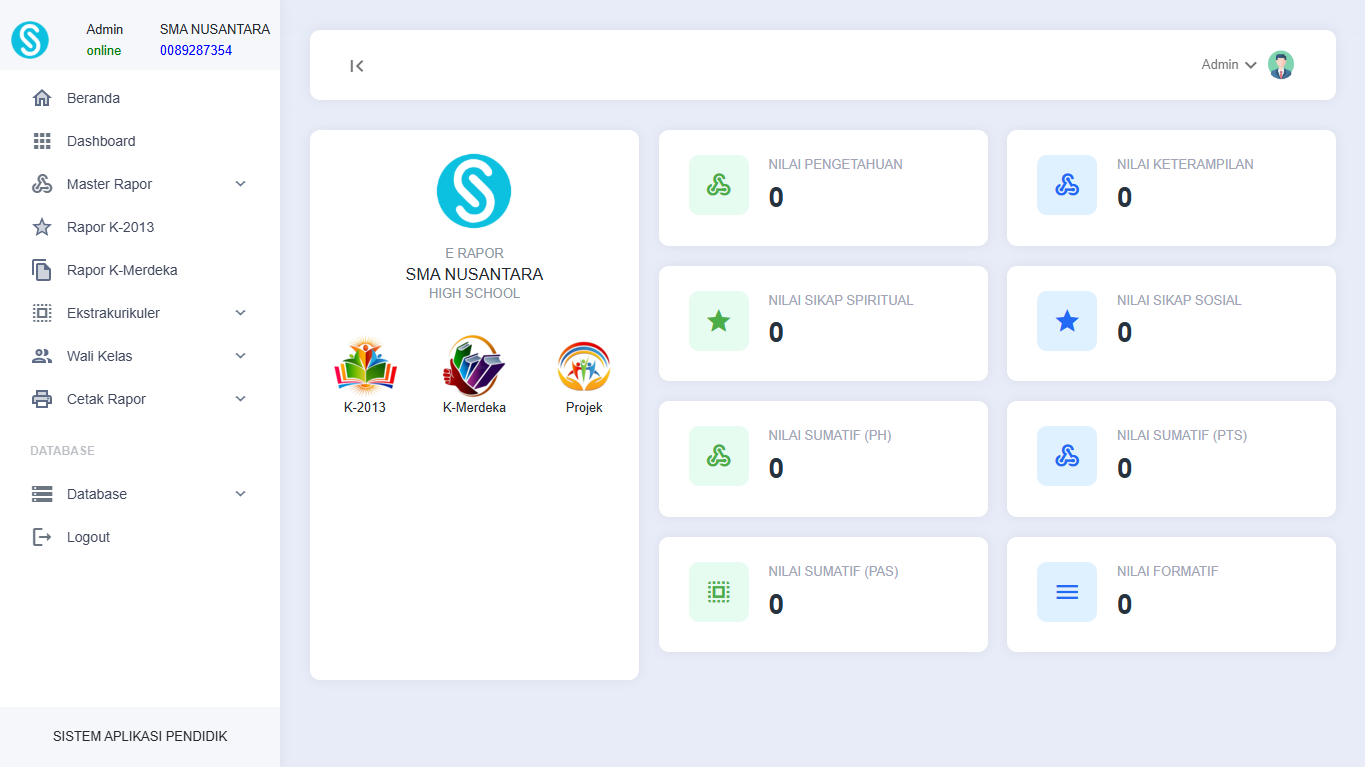Click the admin avatar picture
The image size is (1365, 767).
[1280, 65]
